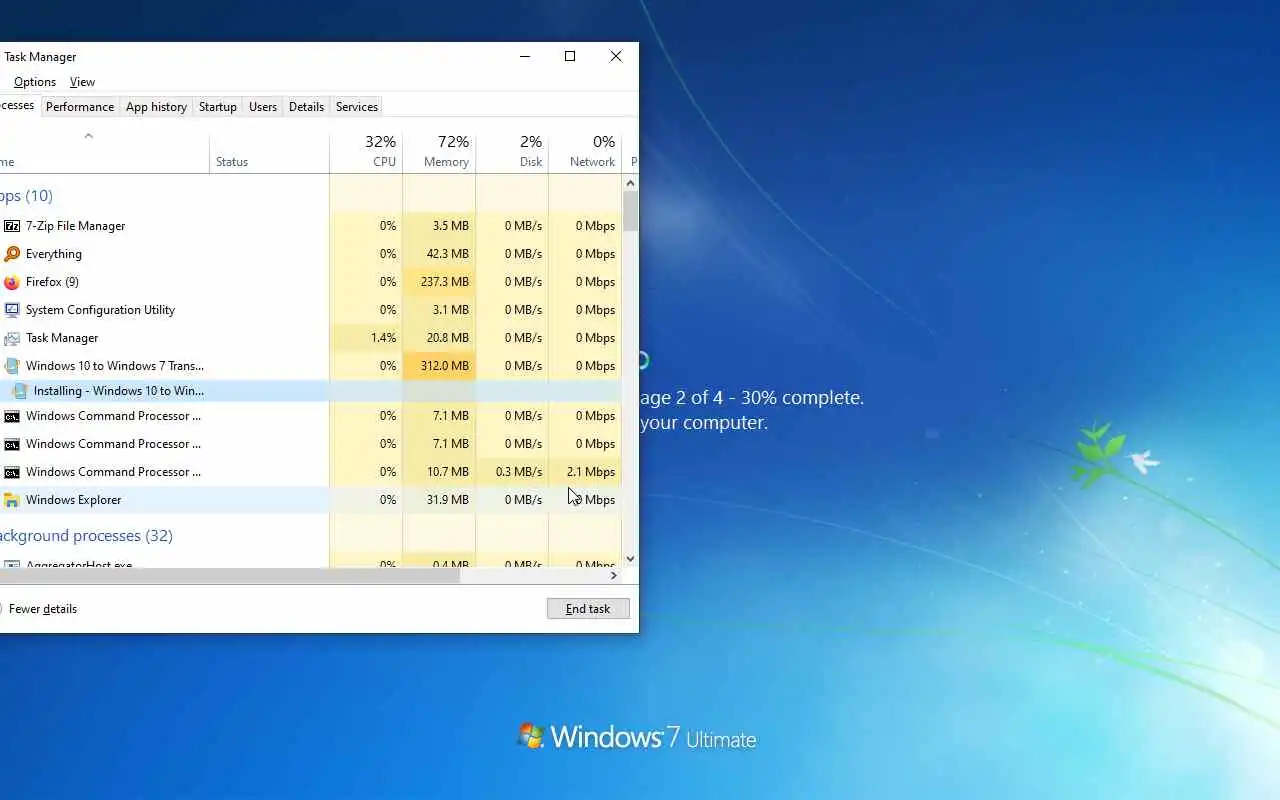Sort processes by the Memory column header
1280x800 pixels.
click(439, 151)
